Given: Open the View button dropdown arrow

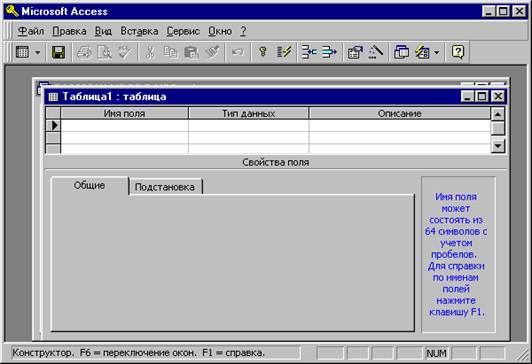Looking at the screenshot, I should tap(38, 53).
